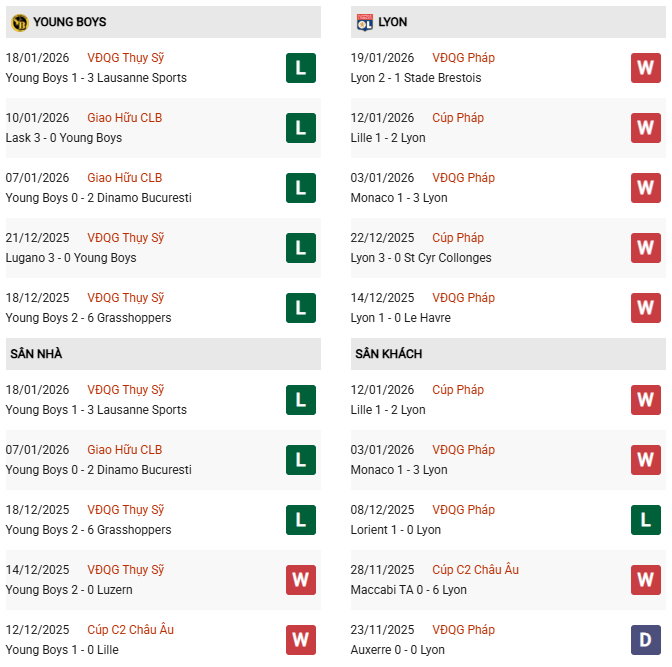This screenshot has height=667, width=672.
Task: Click win badge for Lyon 2-1 Stade Brestois
Action: pyautogui.click(x=645, y=68)
